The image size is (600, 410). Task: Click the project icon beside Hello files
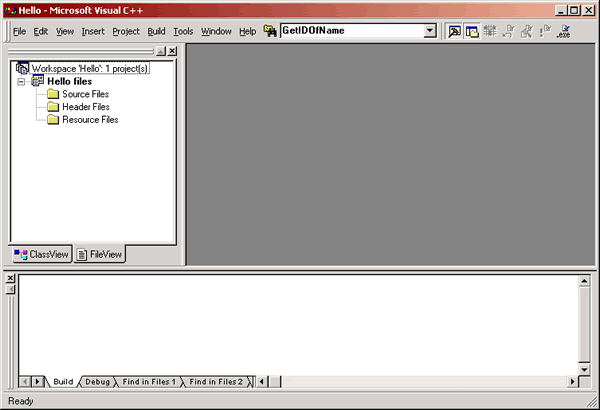click(x=38, y=81)
